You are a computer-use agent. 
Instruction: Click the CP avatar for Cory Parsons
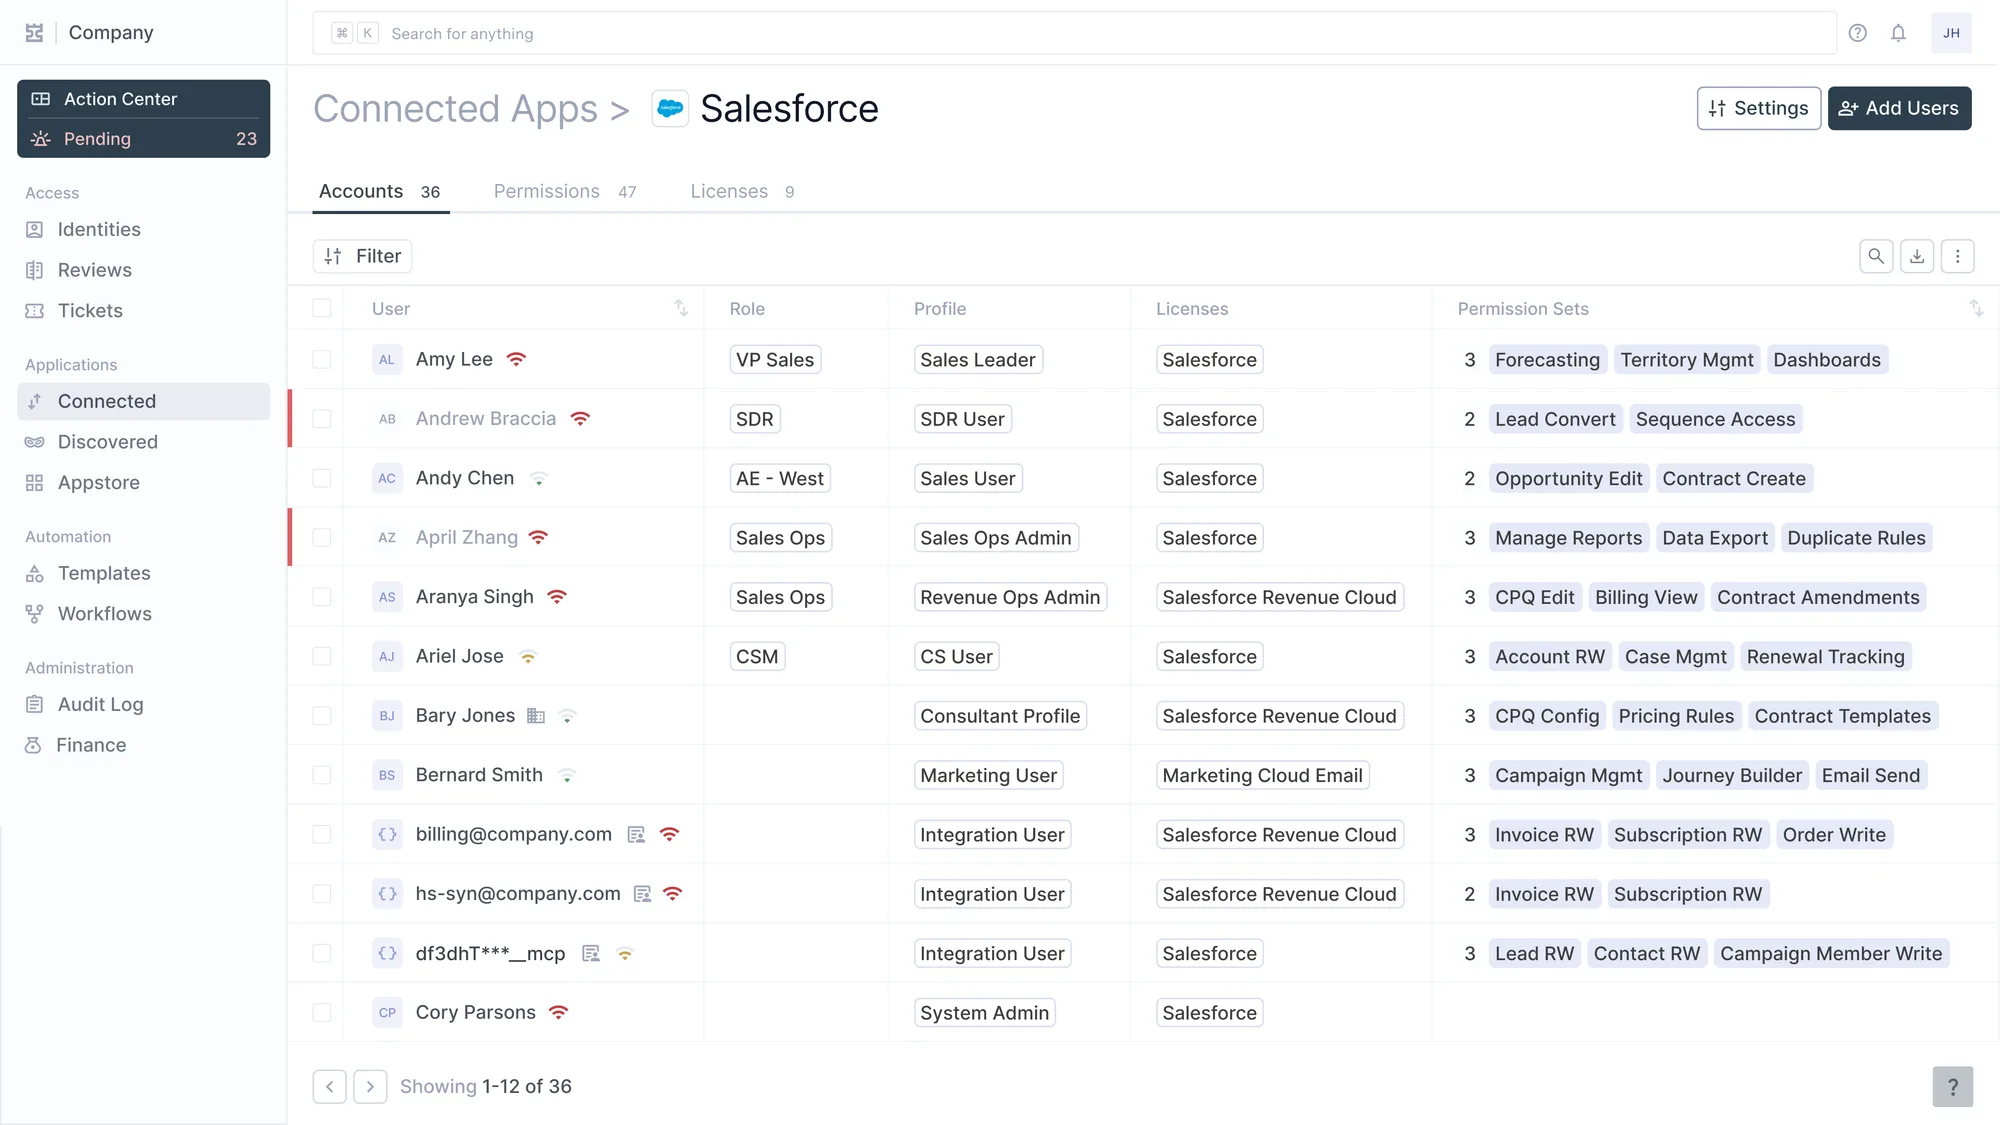387,1012
